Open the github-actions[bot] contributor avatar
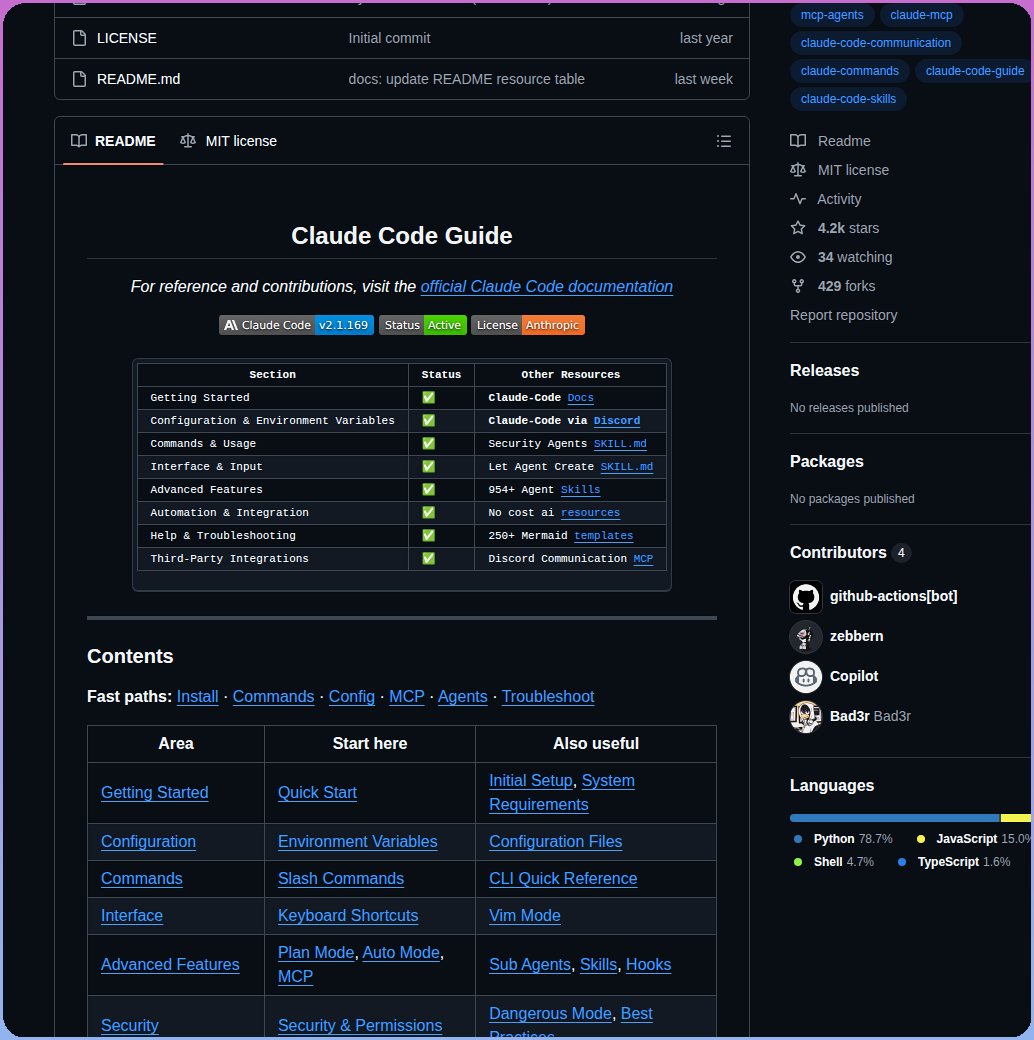Image resolution: width=1034 pixels, height=1040 pixels. [806, 597]
